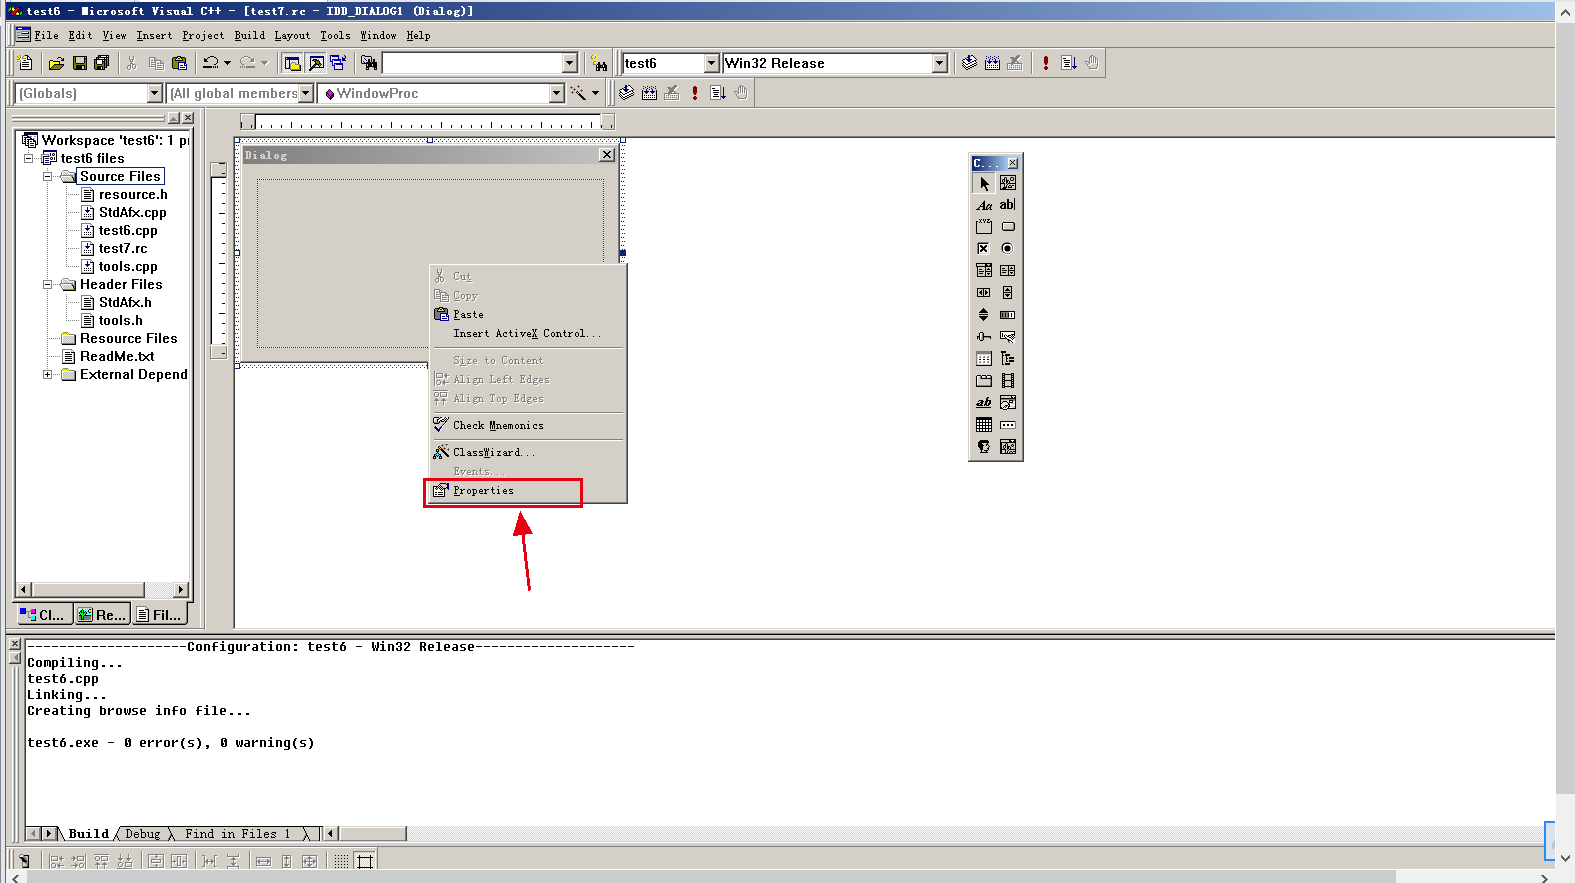Click the New Text File toolbar icon
This screenshot has height=883, width=1575.
coord(26,63)
